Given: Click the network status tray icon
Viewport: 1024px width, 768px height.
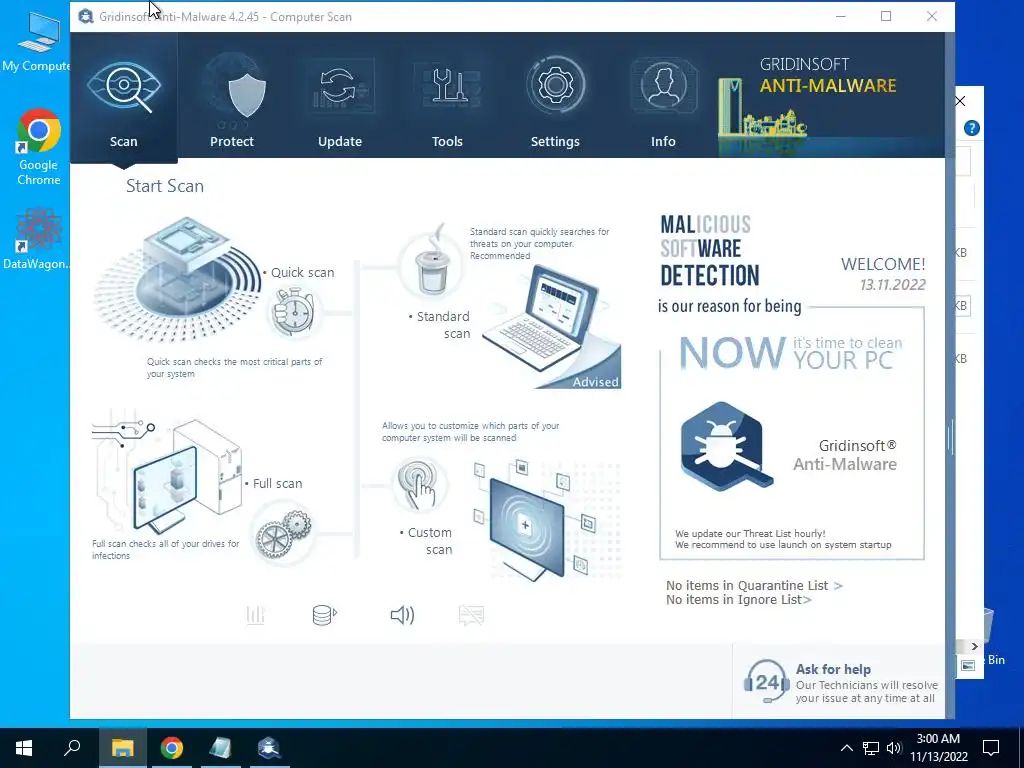Looking at the screenshot, I should (x=871, y=748).
